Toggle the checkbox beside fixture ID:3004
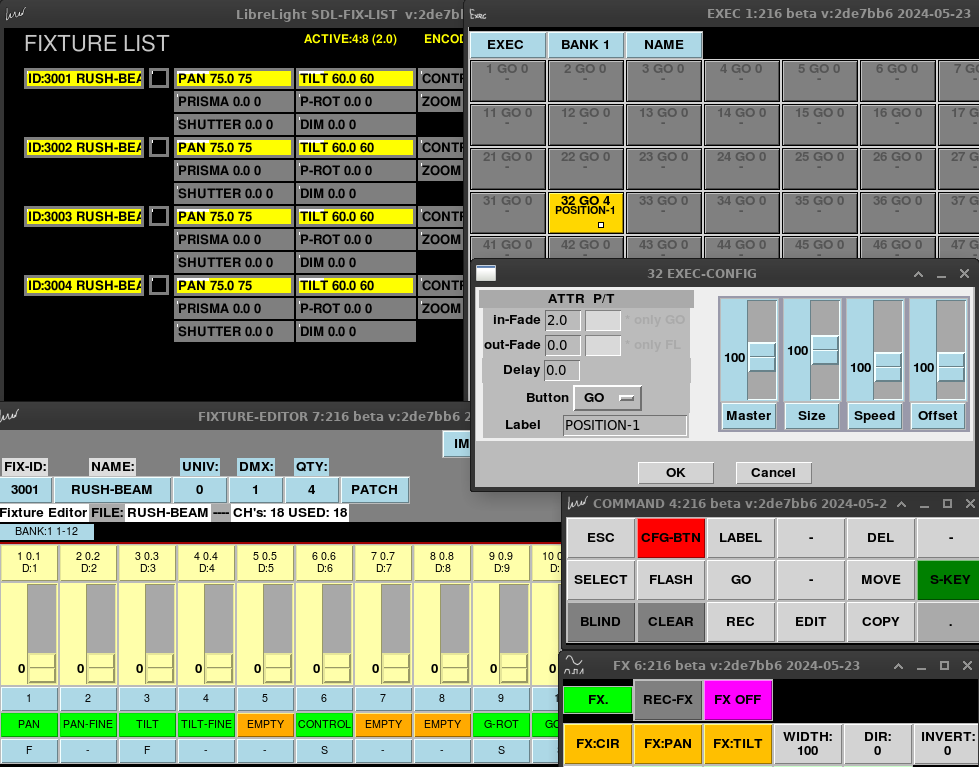 (159, 285)
